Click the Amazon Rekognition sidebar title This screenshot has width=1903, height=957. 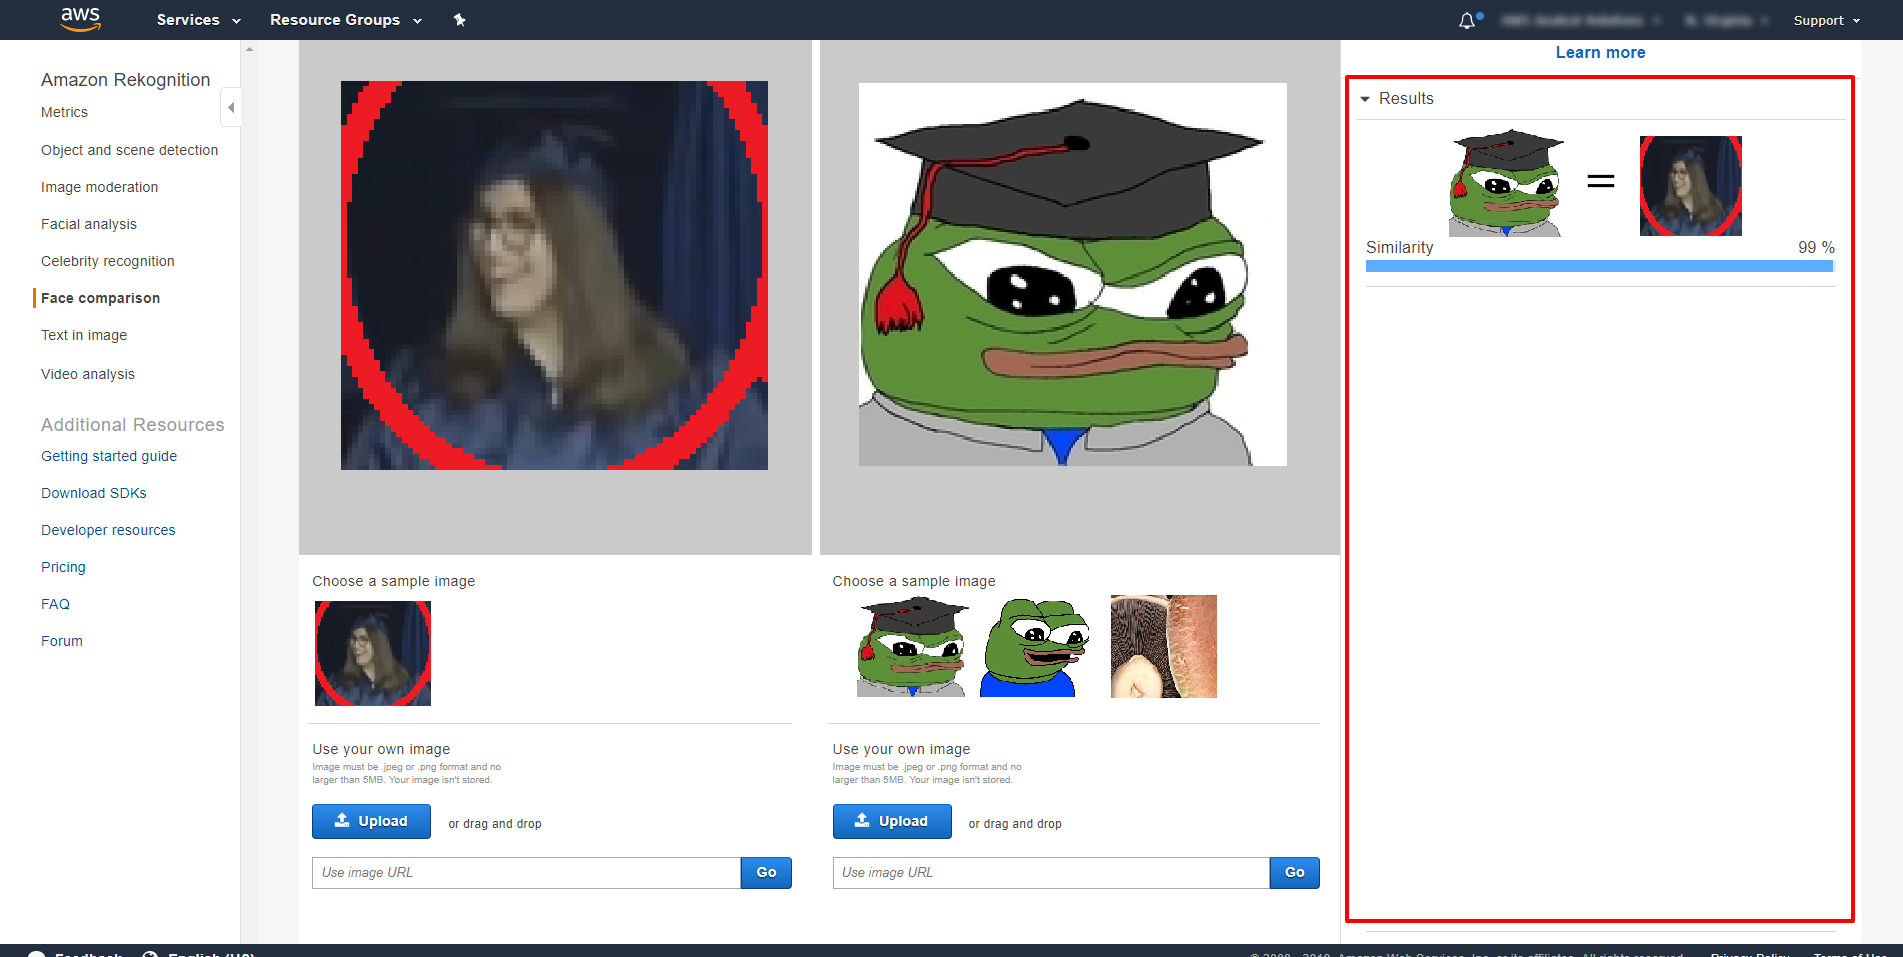[x=126, y=80]
